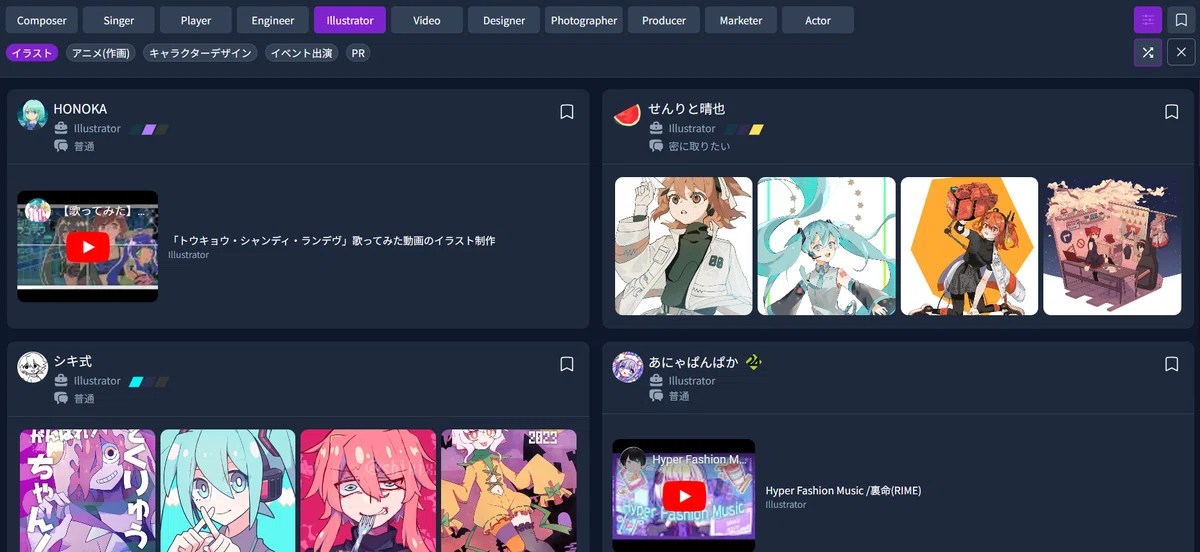Viewport: 1200px width, 552px height.
Task: Select the Engineer category tab
Action: click(273, 20)
